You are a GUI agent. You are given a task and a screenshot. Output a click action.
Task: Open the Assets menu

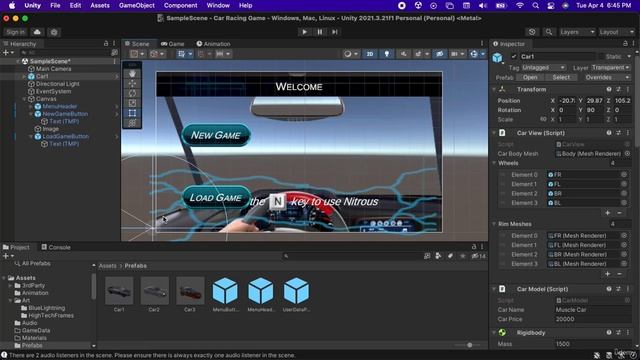100,5
